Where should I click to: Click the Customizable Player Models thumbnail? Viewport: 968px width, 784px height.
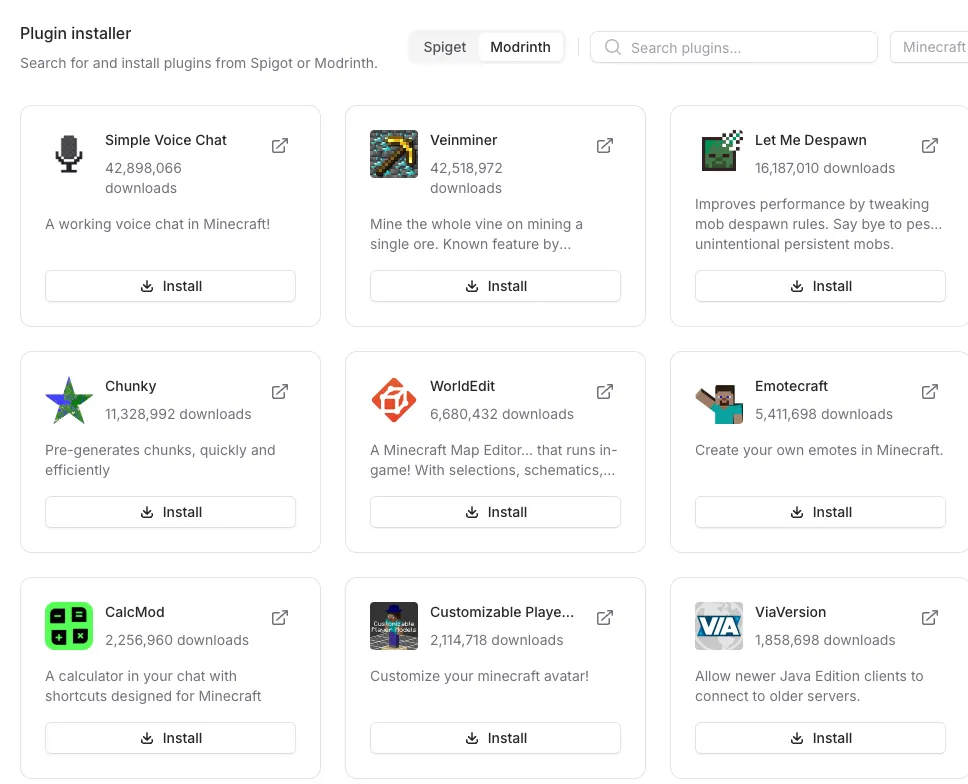tap(394, 626)
